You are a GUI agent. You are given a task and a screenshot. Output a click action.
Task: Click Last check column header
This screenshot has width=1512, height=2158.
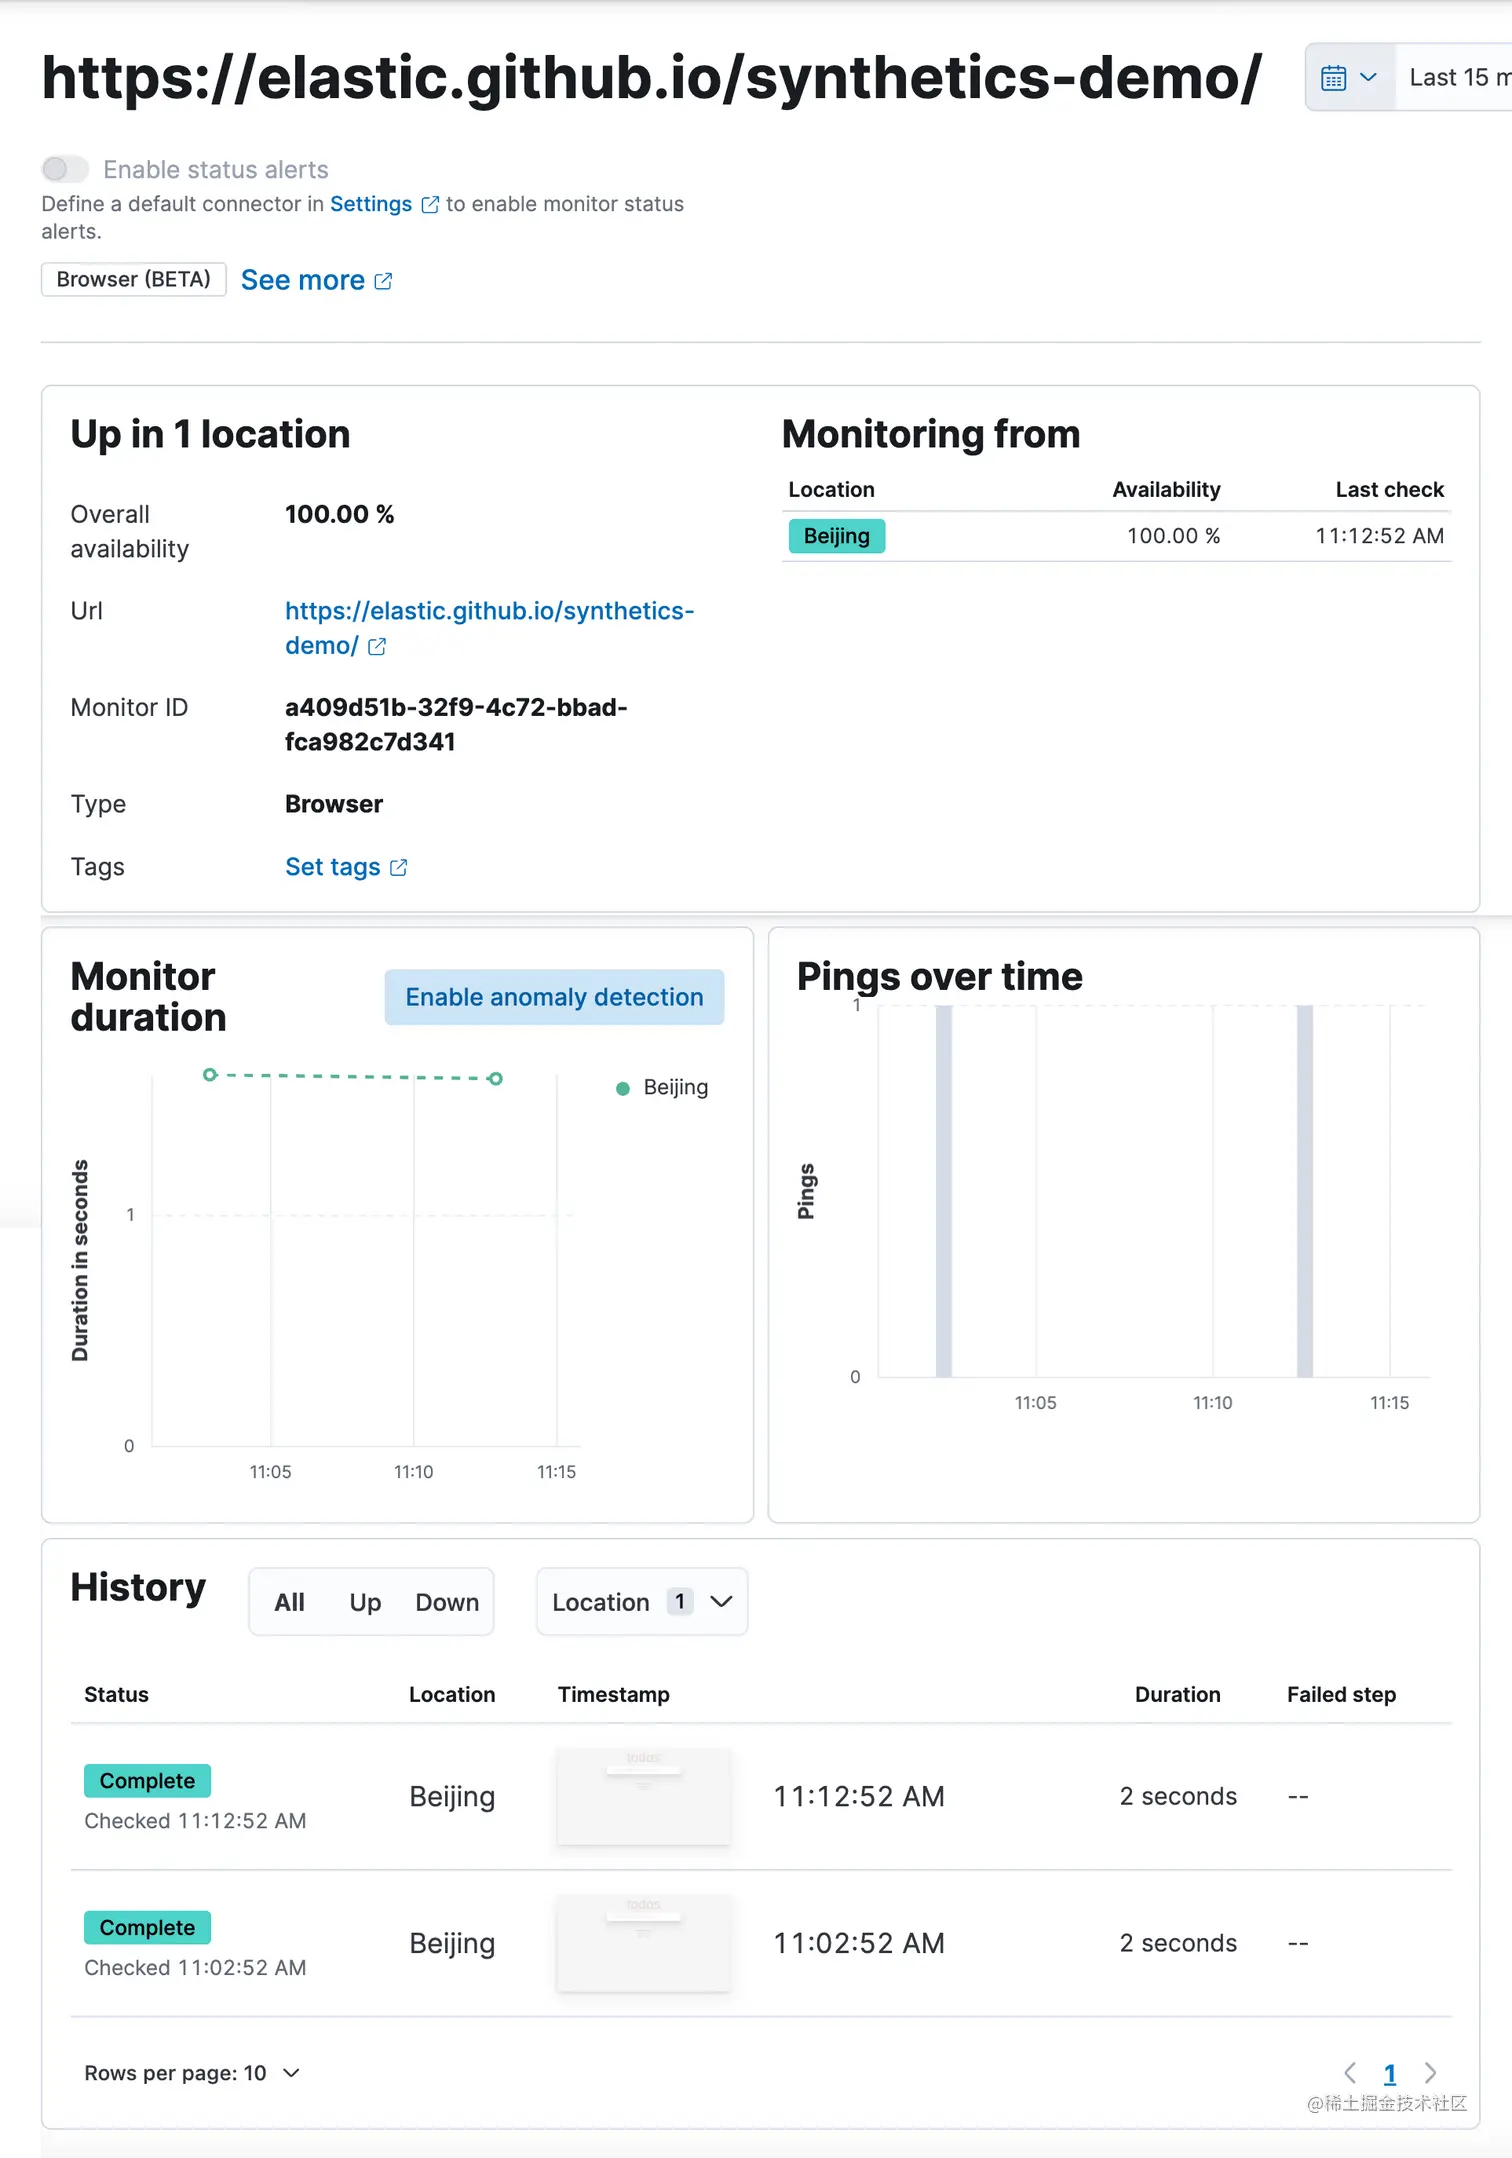point(1389,490)
